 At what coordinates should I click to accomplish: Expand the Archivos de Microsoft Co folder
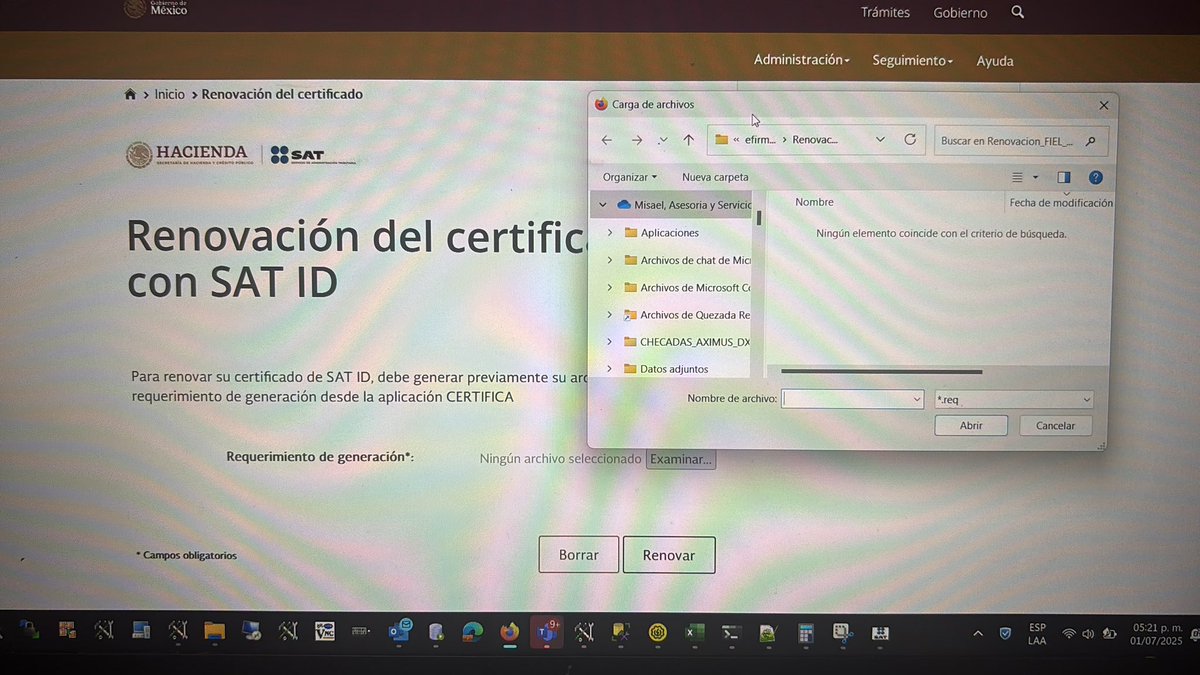[x=610, y=287]
